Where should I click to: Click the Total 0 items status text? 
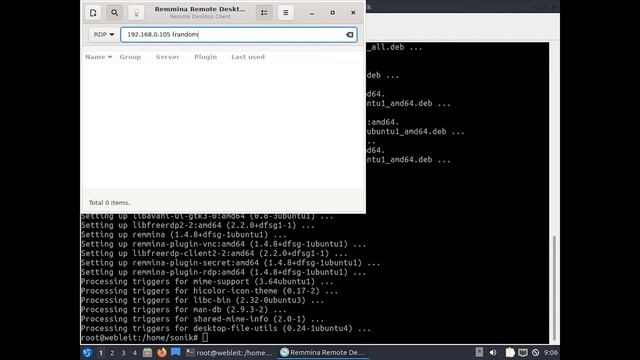click(109, 202)
